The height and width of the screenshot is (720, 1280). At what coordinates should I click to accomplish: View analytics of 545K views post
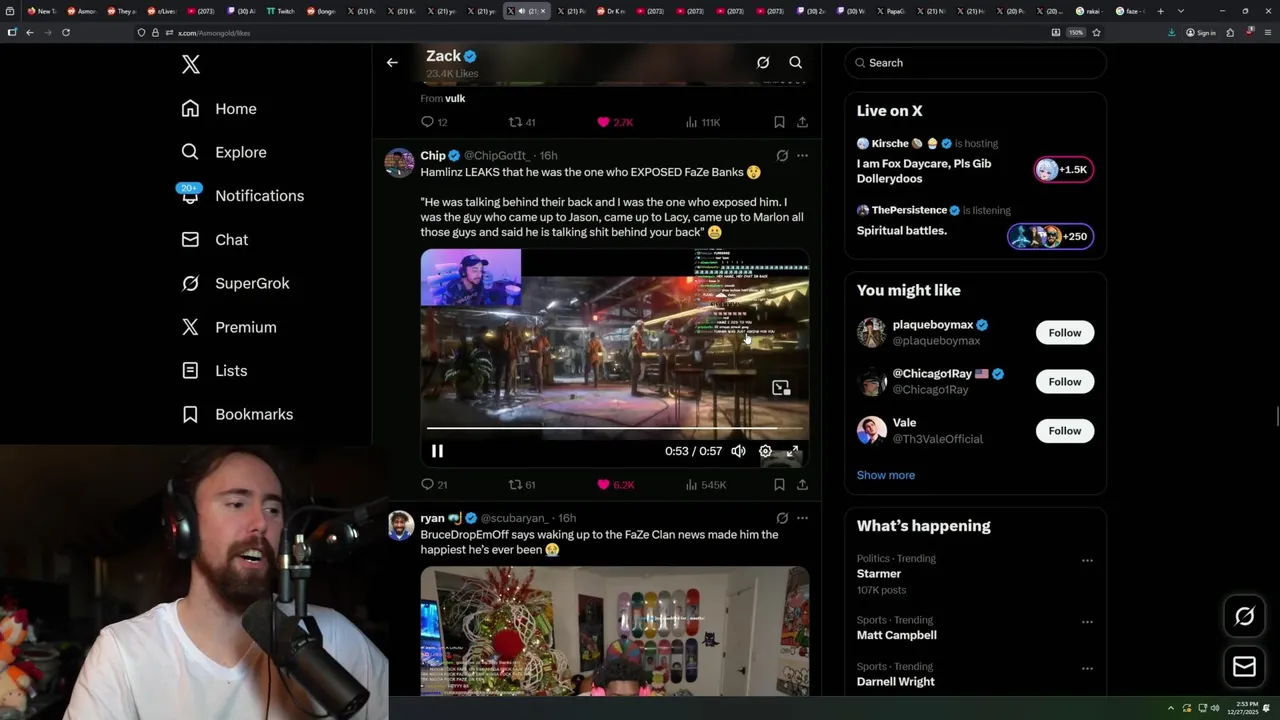coord(705,485)
